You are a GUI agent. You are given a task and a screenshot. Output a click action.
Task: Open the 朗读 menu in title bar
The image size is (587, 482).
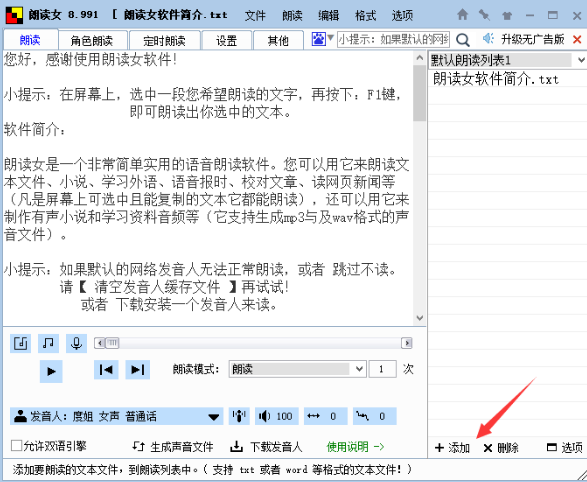pyautogui.click(x=292, y=16)
